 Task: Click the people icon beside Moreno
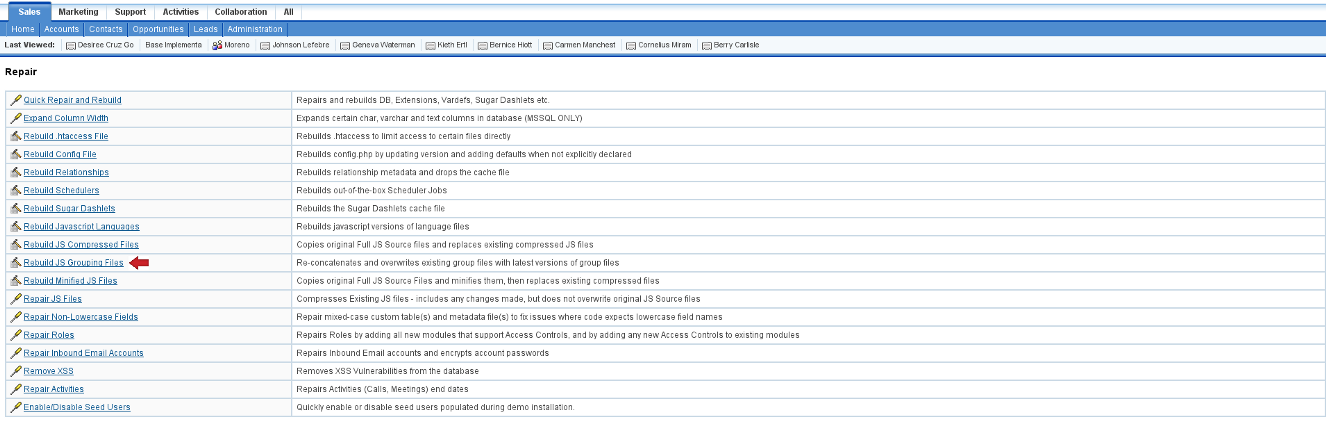(x=216, y=46)
